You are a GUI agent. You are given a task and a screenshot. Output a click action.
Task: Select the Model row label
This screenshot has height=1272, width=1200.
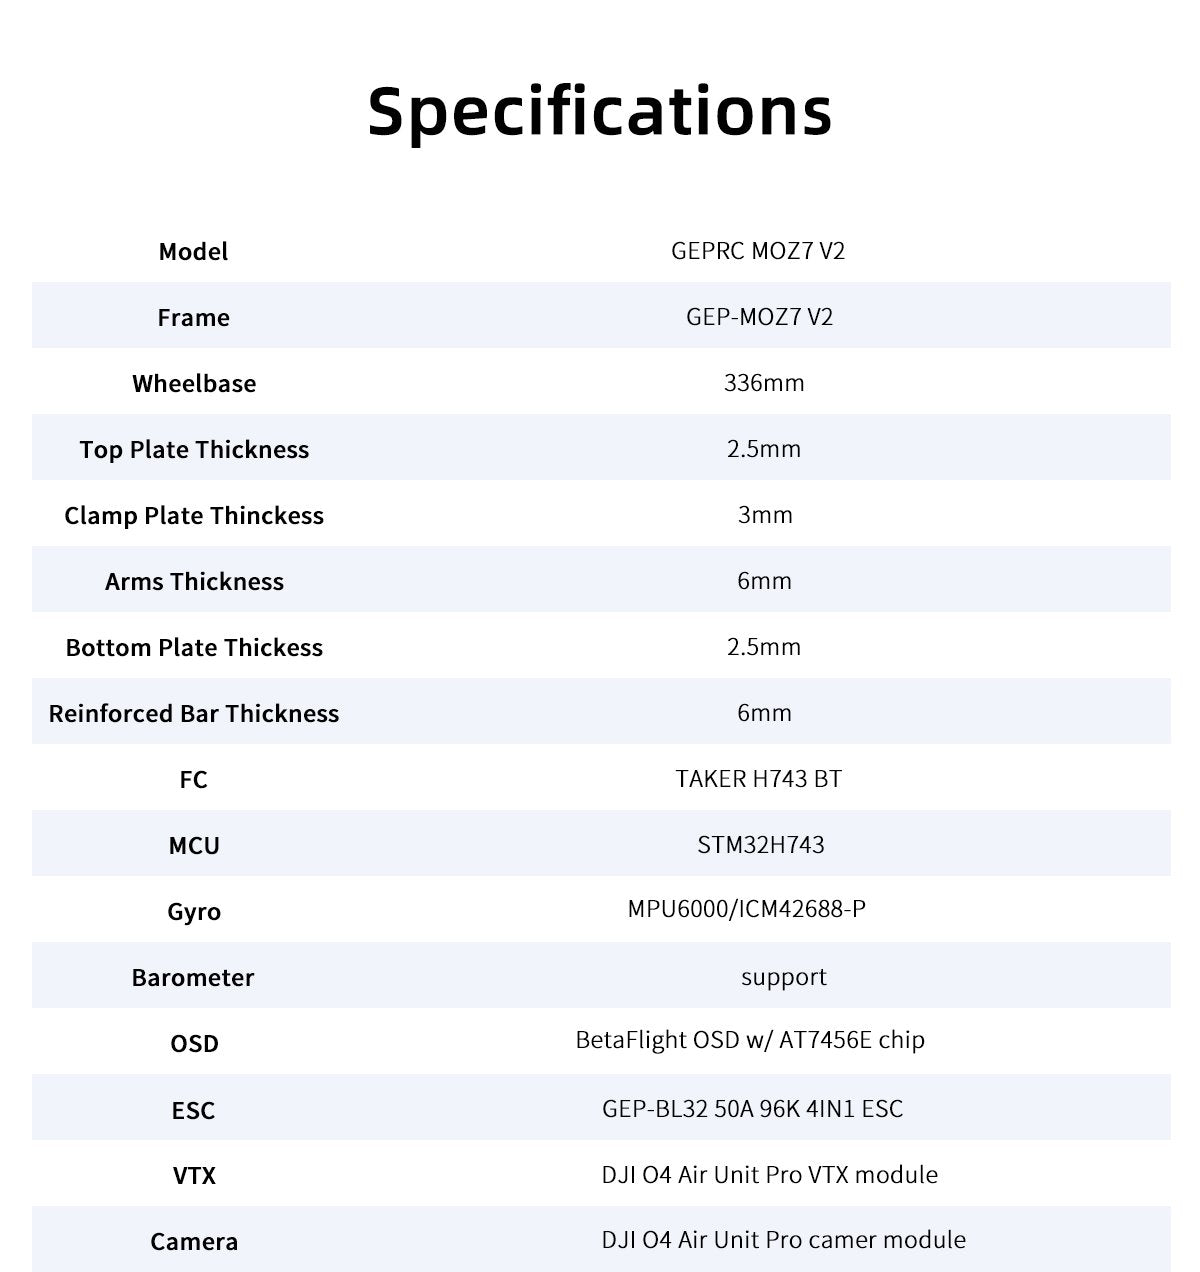193,251
